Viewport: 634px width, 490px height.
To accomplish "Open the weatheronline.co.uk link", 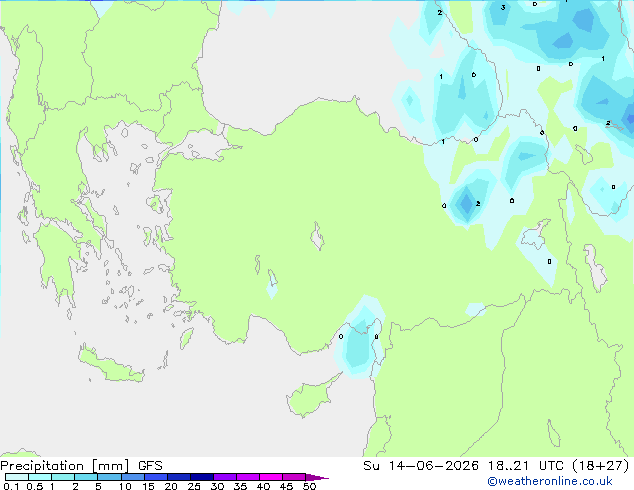I will coord(550,481).
